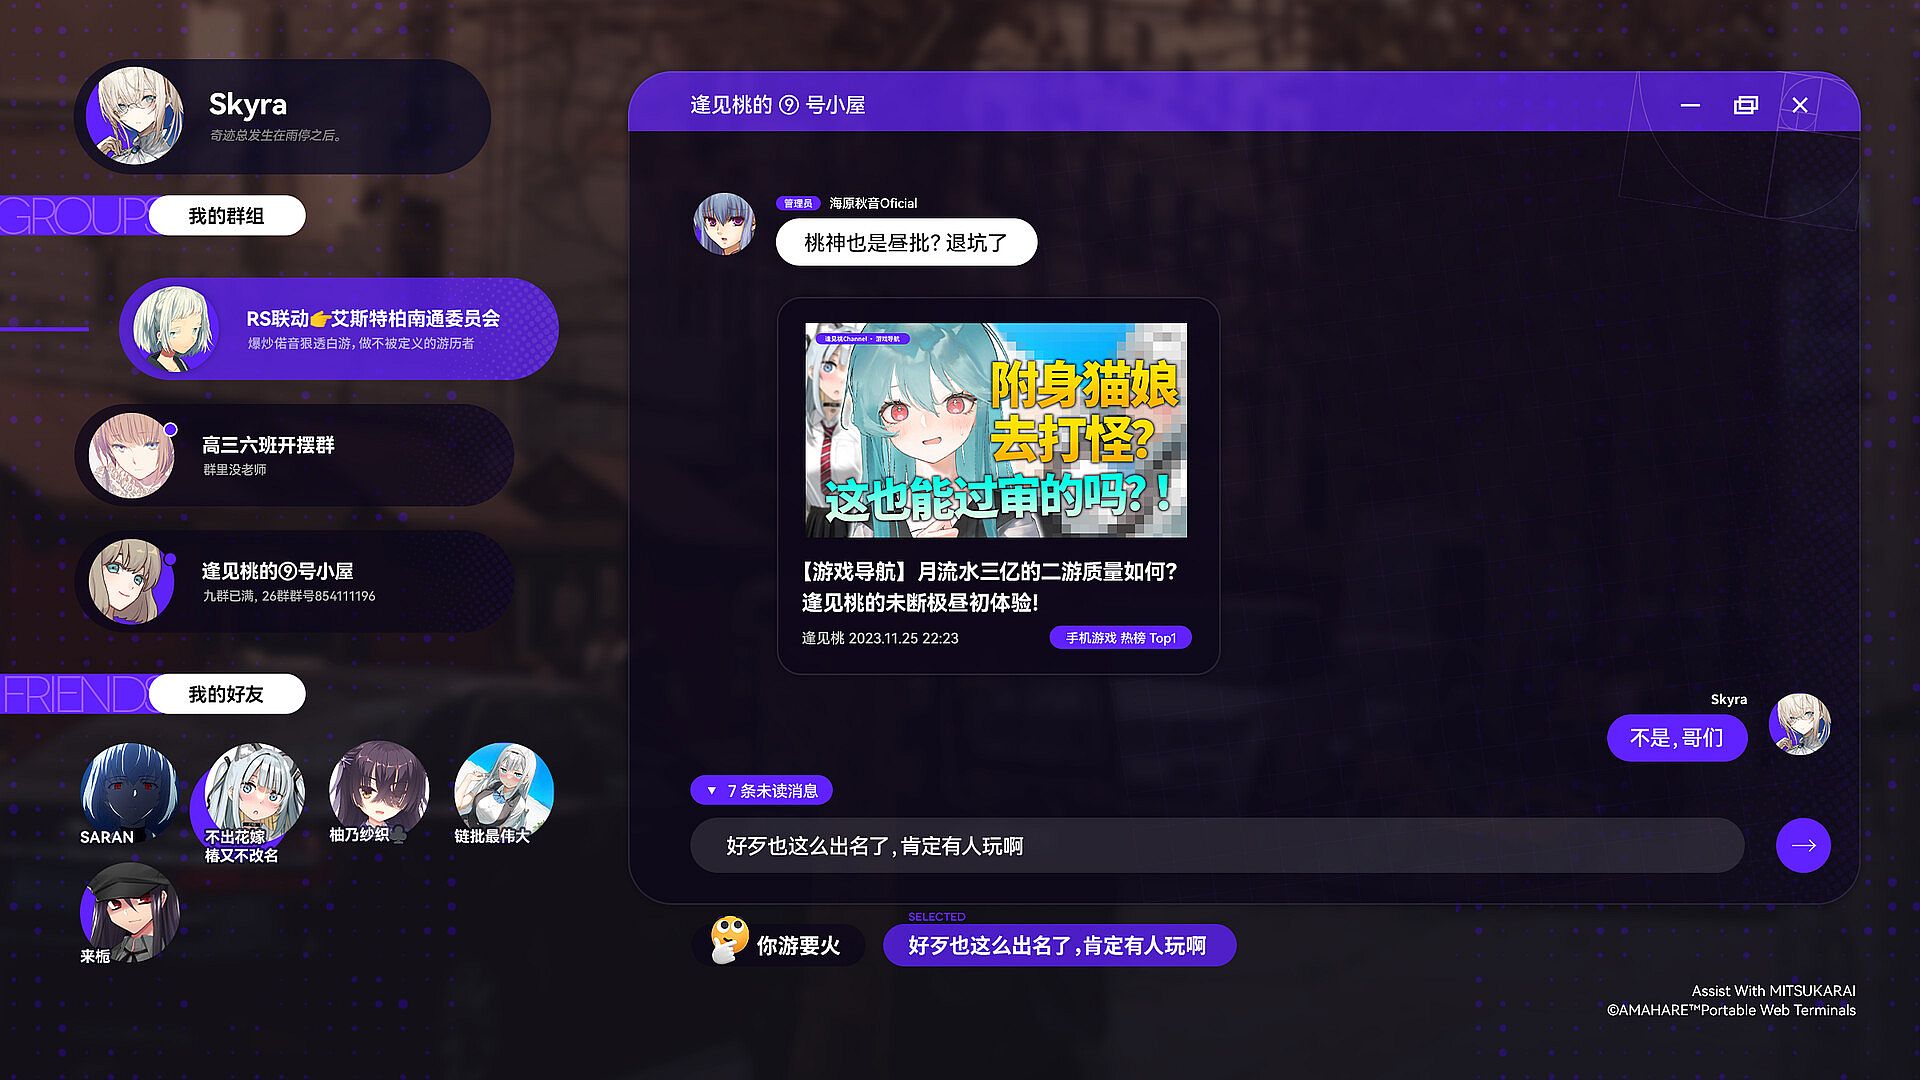Select the 我的群组 tab
The width and height of the screenshot is (1920, 1080).
tap(227, 216)
